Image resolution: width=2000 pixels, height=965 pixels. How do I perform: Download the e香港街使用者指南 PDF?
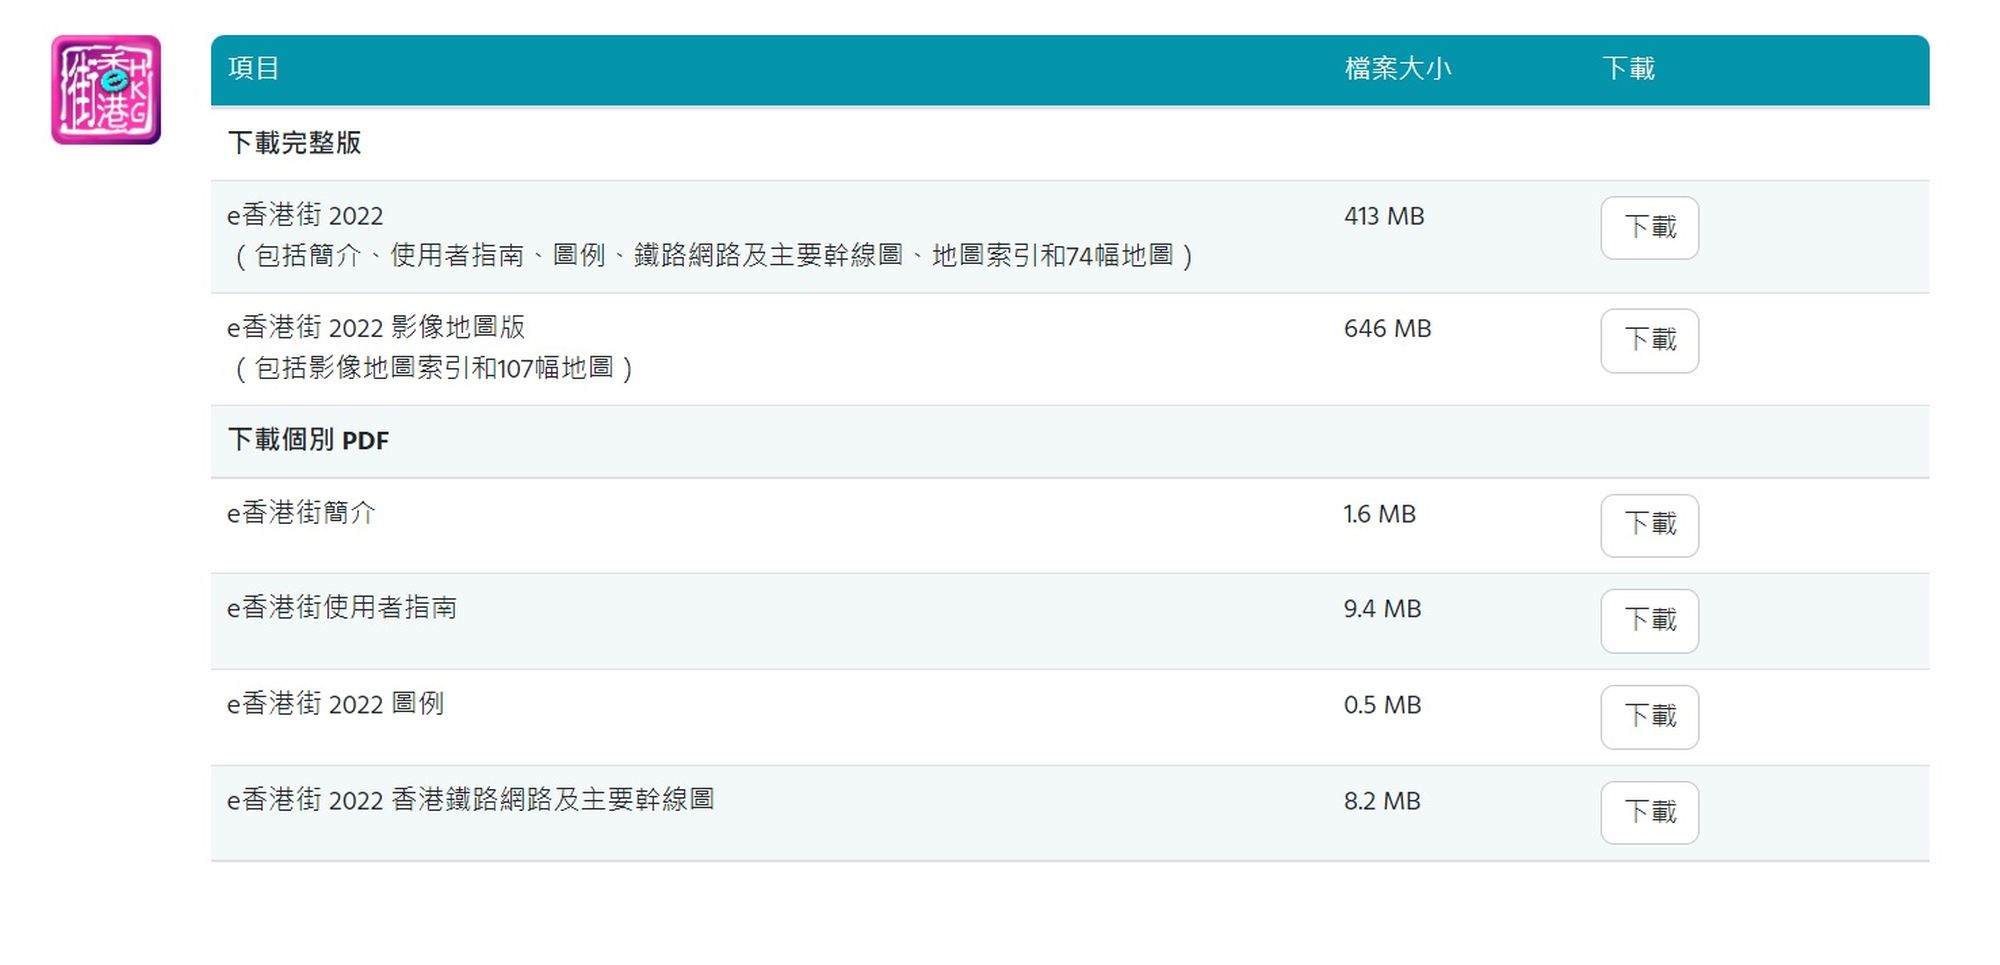[x=1649, y=621]
